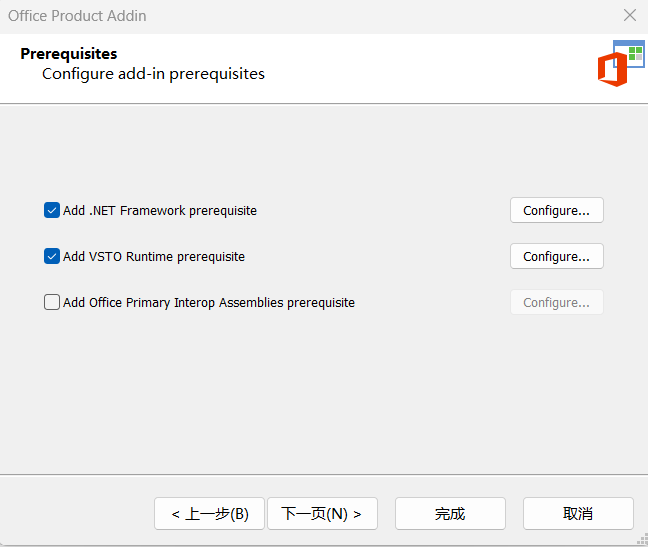Image resolution: width=648 pixels, height=547 pixels.
Task: Click the "Add VSTO Runtime prerequisite" label
Action: [154, 257]
